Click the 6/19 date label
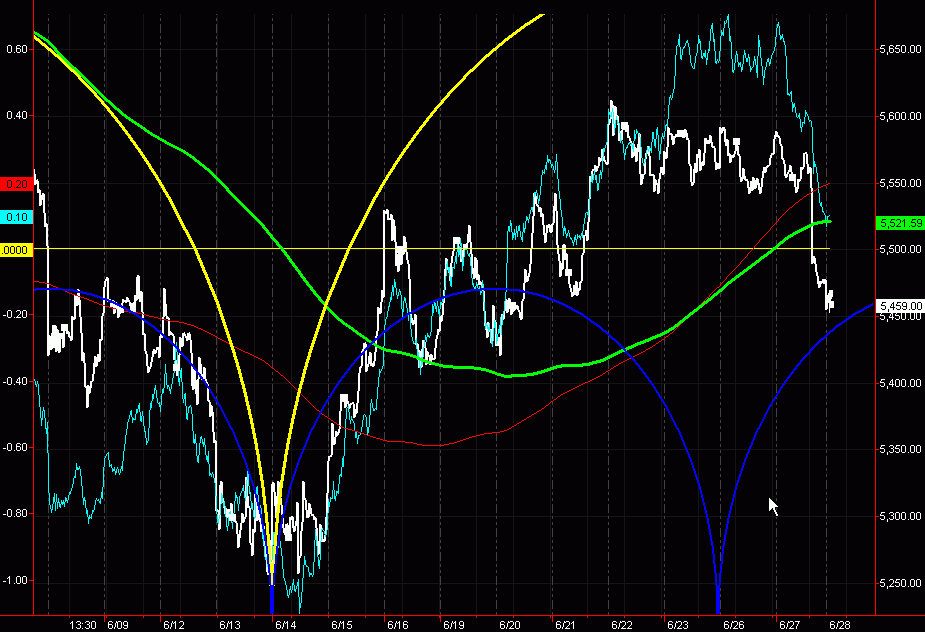The image size is (925, 632). (x=454, y=625)
